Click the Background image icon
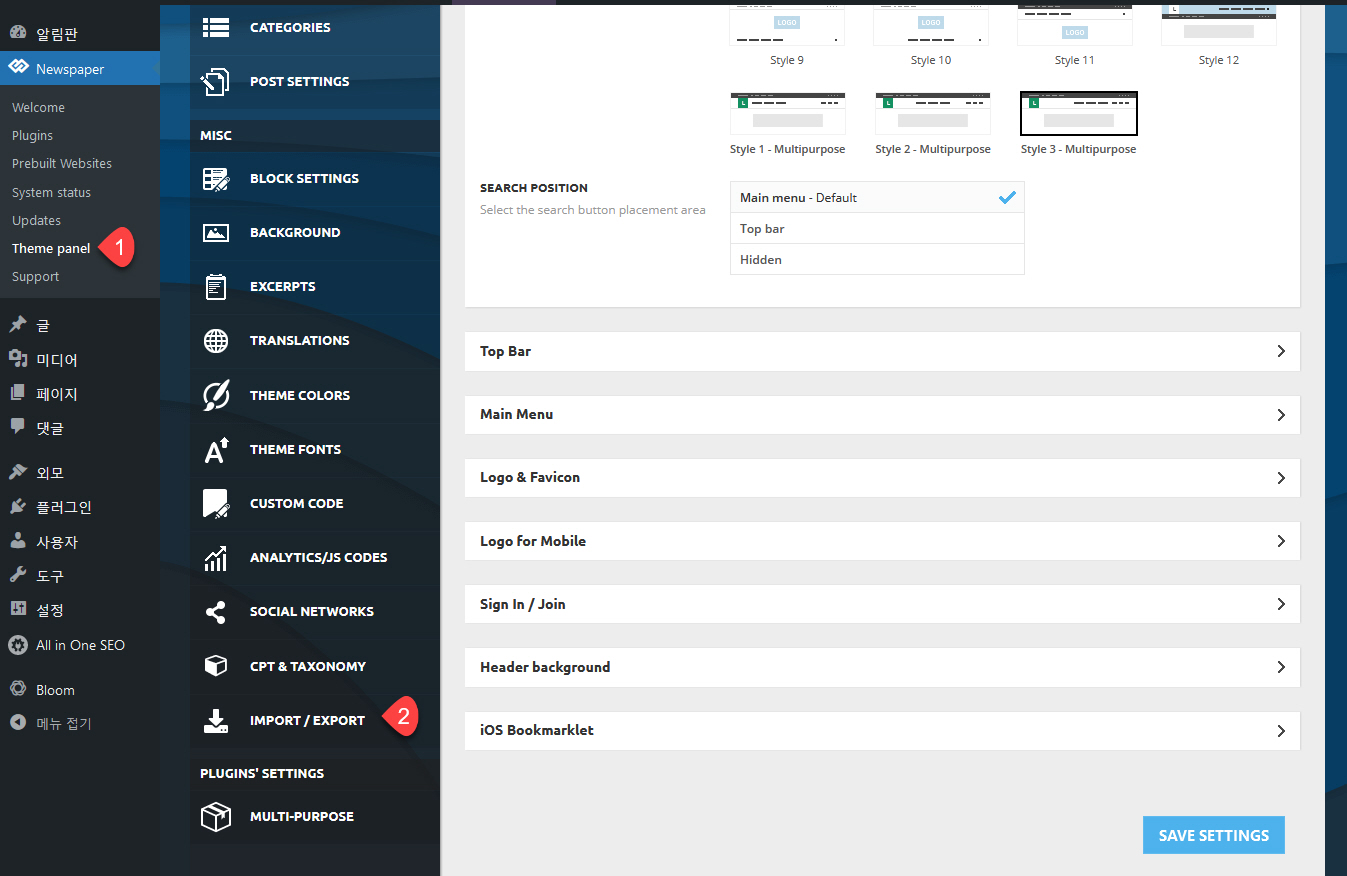This screenshot has height=876, width=1347. point(215,233)
